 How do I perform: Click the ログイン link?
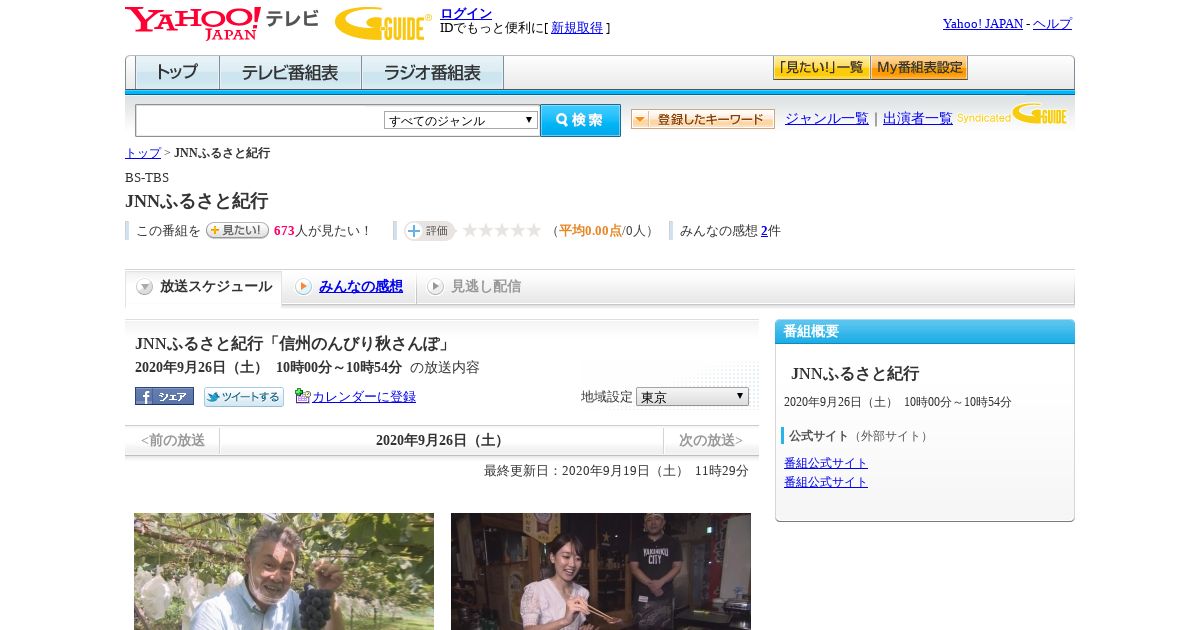466,13
